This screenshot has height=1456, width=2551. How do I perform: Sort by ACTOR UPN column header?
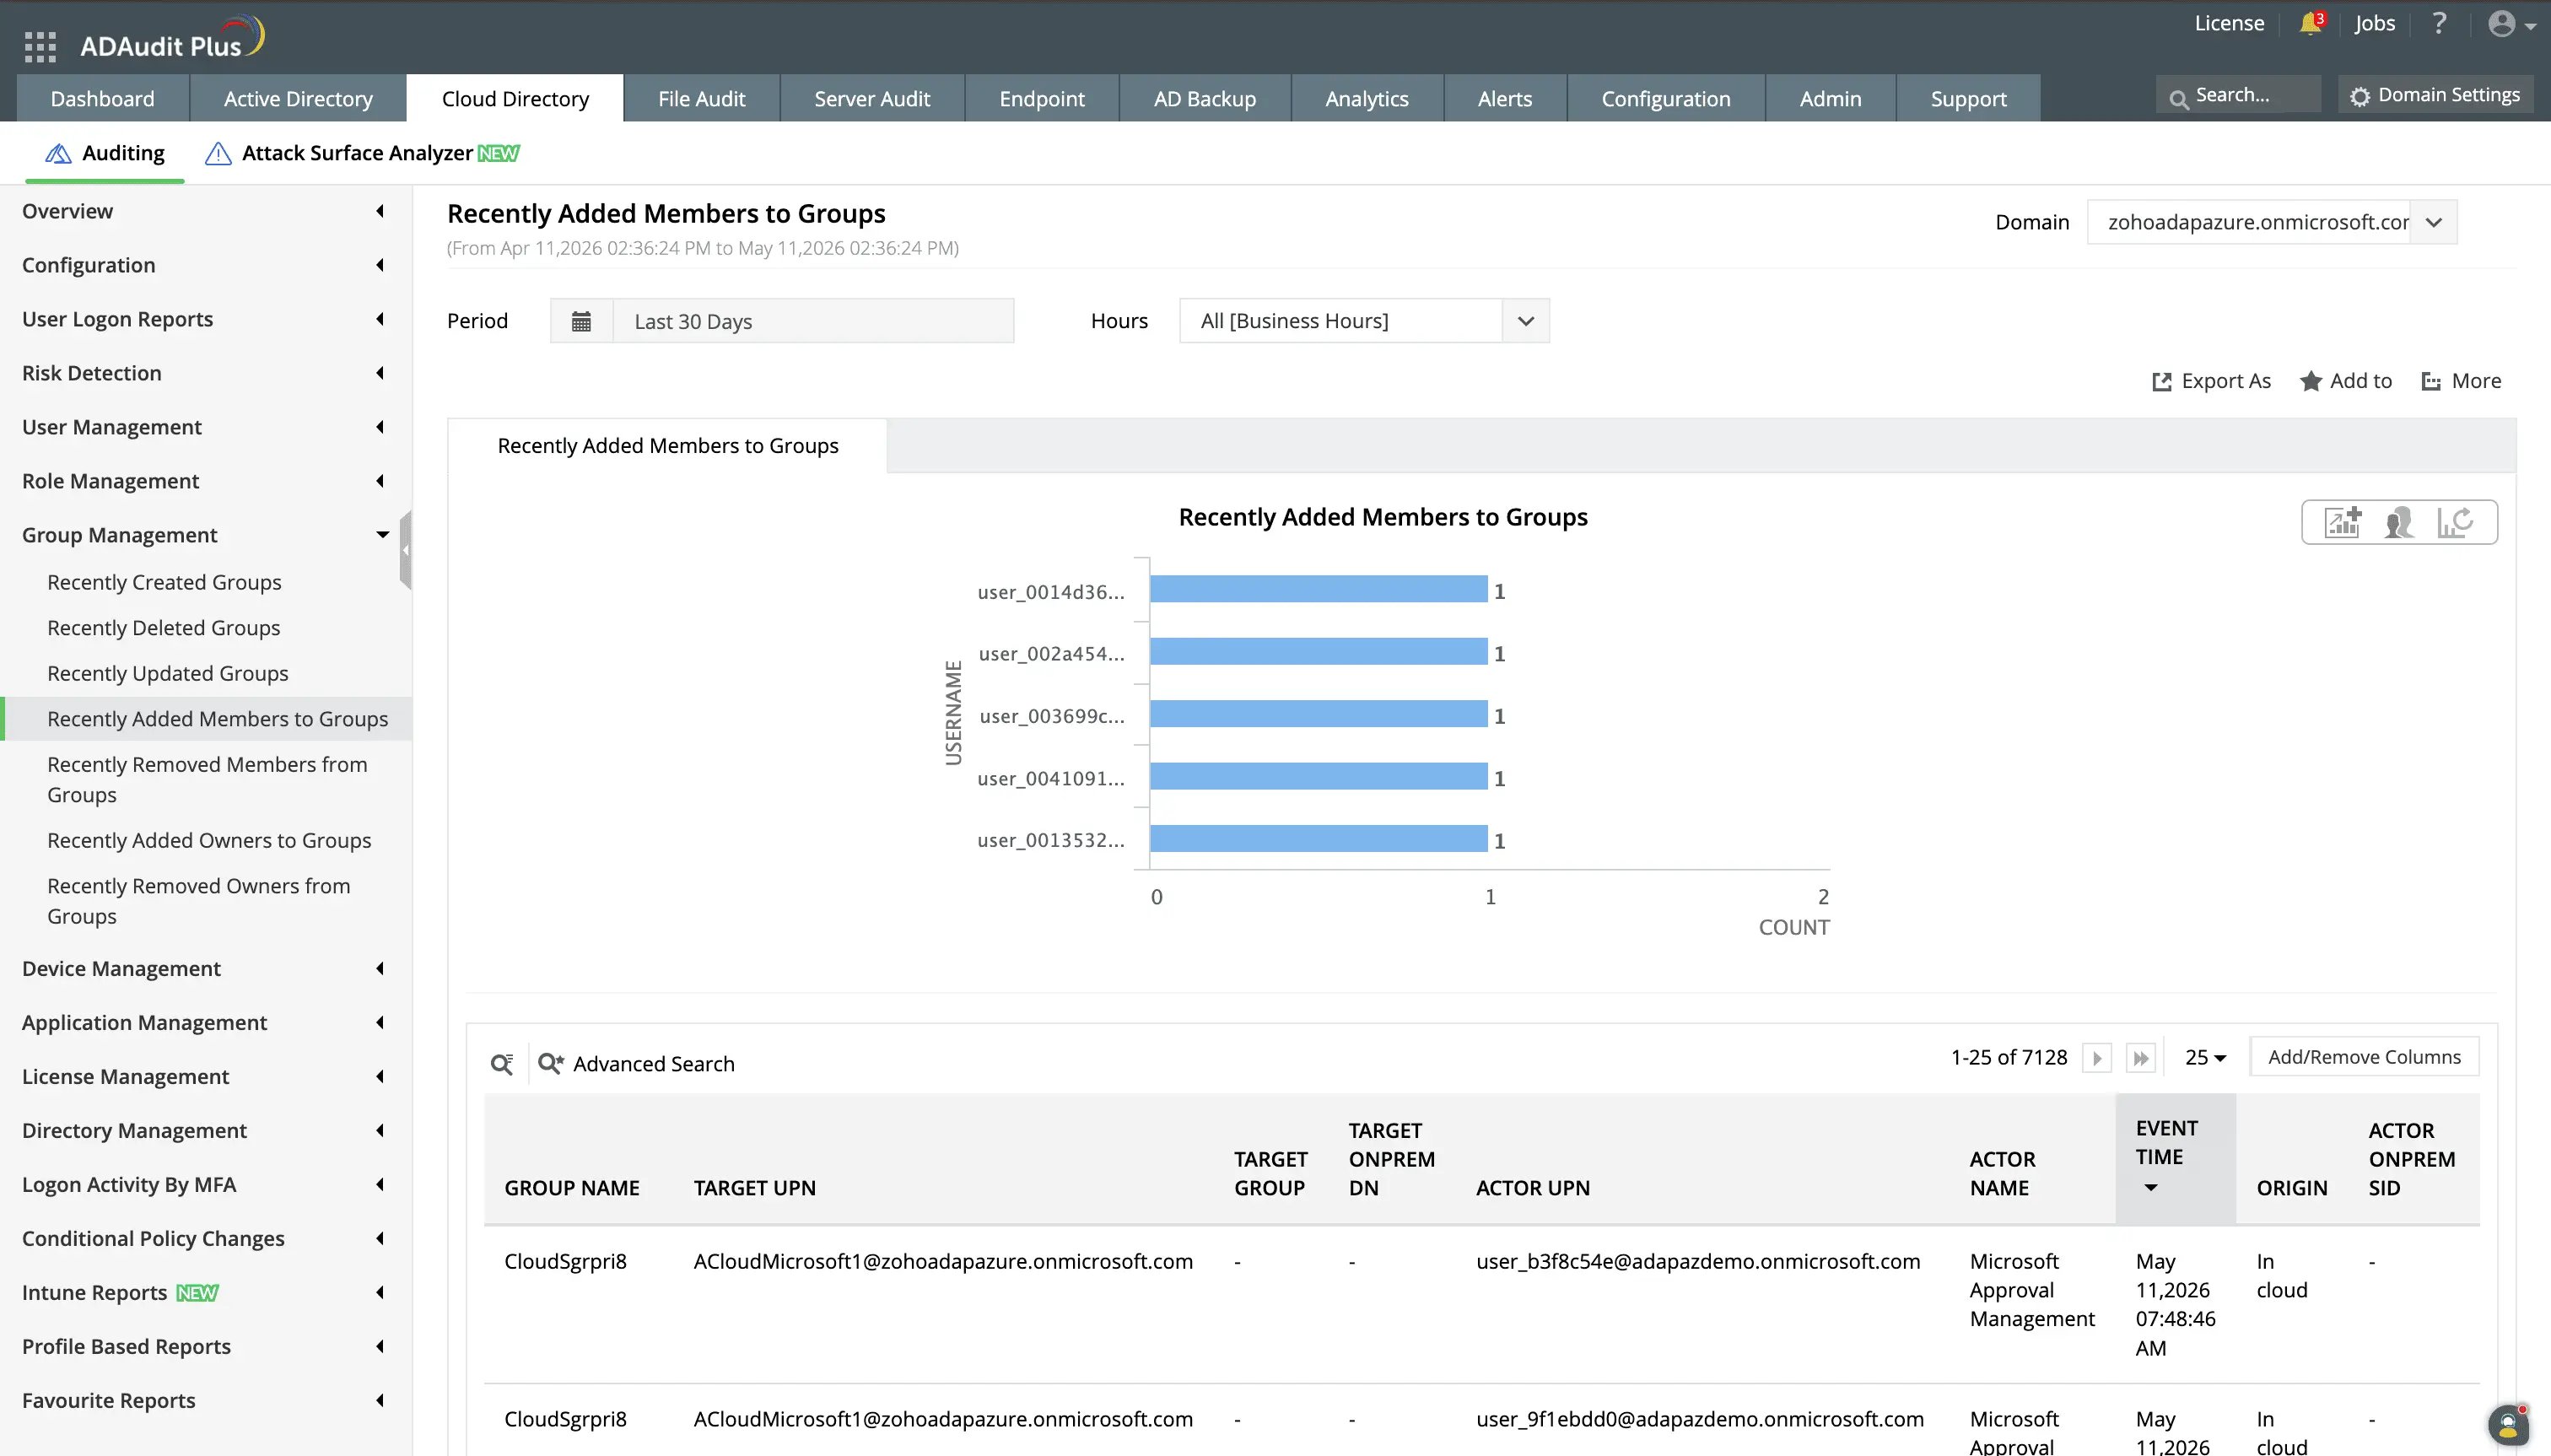(1533, 1188)
